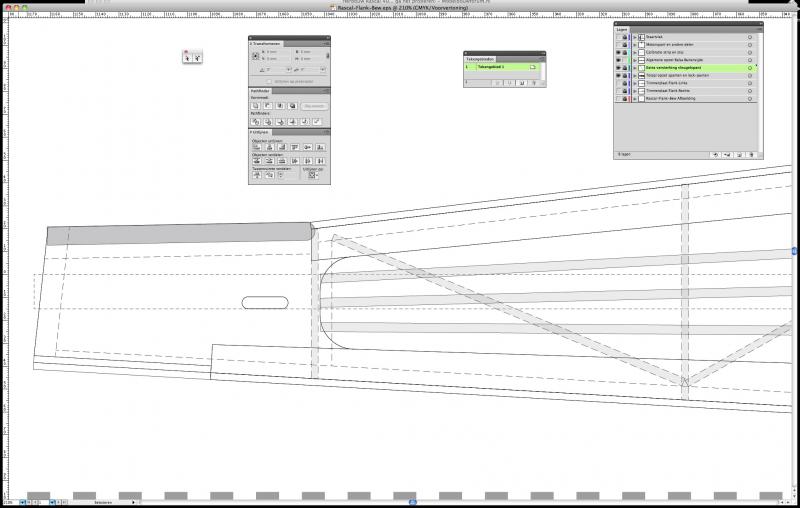The width and height of the screenshot is (800, 508).
Task: Show the Timmerplaat Flank Links layer
Action: pyautogui.click(x=618, y=83)
